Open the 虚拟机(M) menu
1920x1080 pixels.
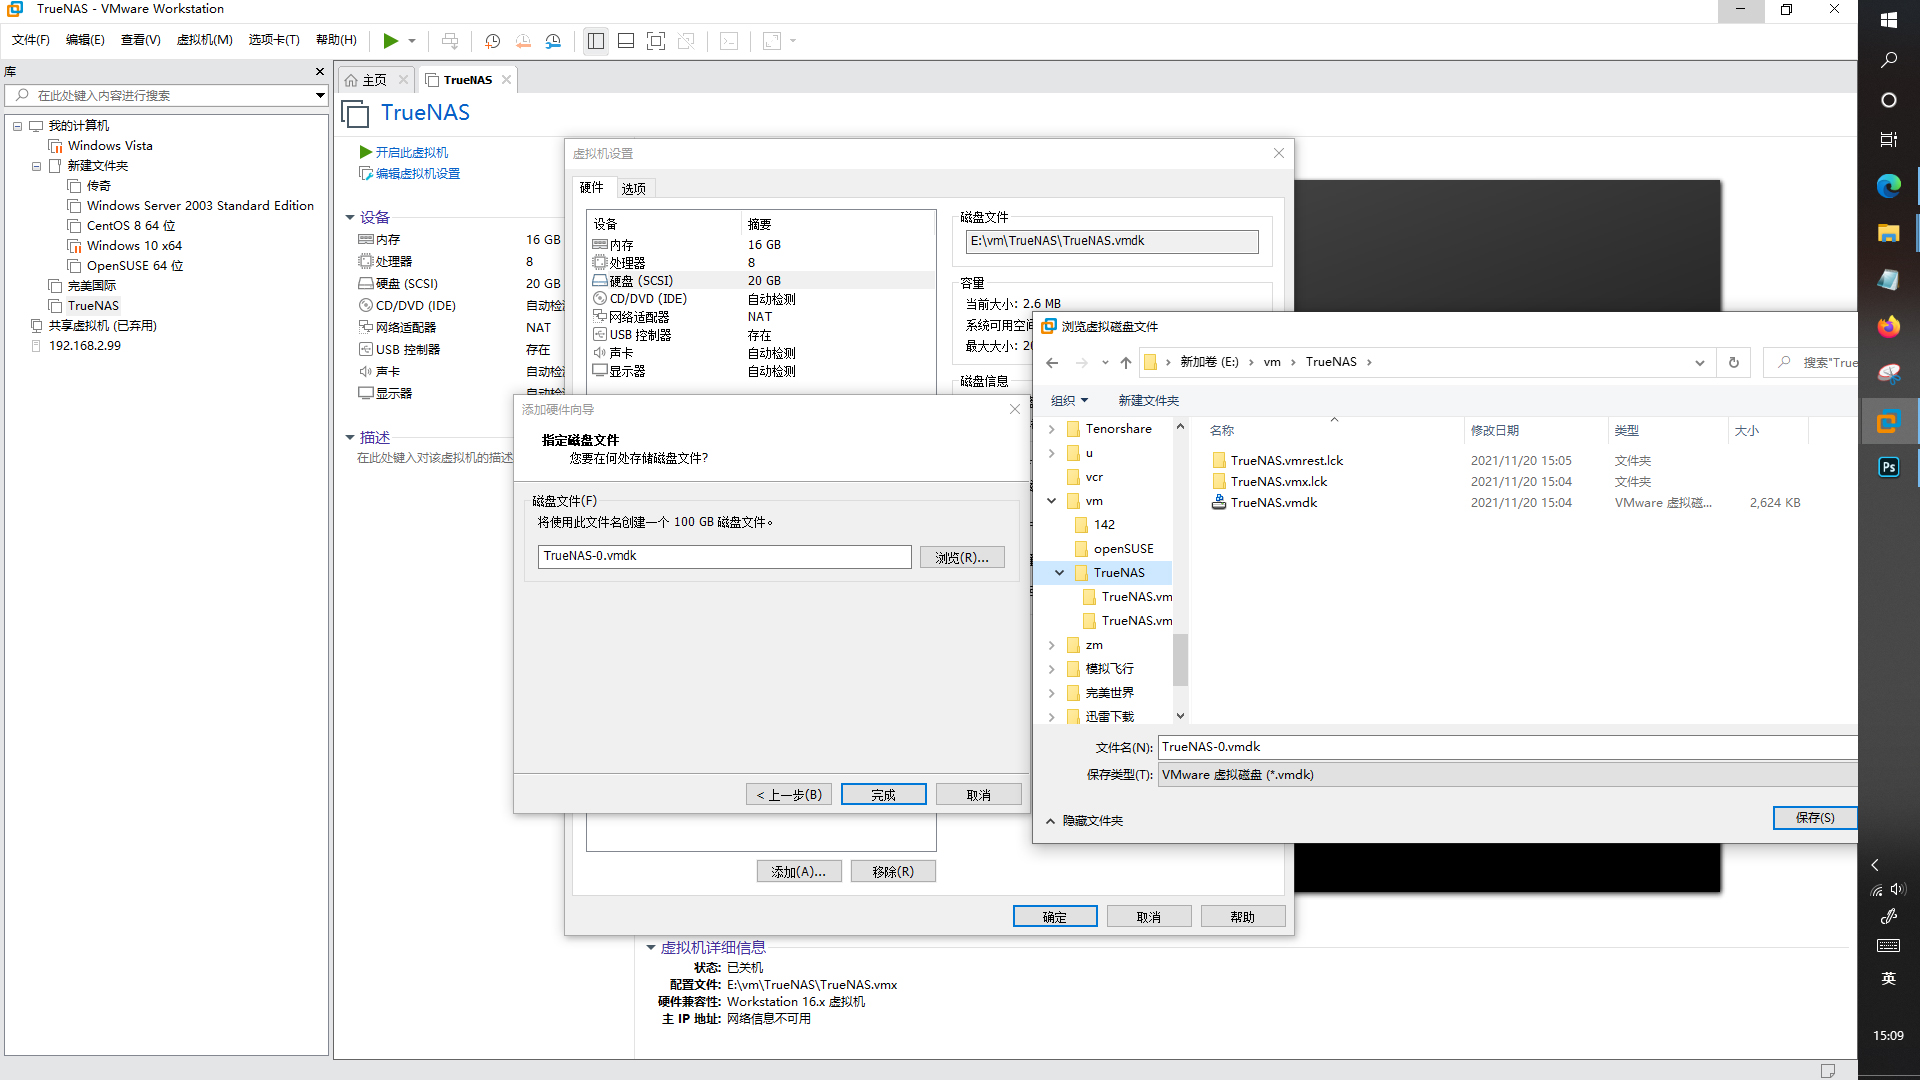pyautogui.click(x=204, y=40)
